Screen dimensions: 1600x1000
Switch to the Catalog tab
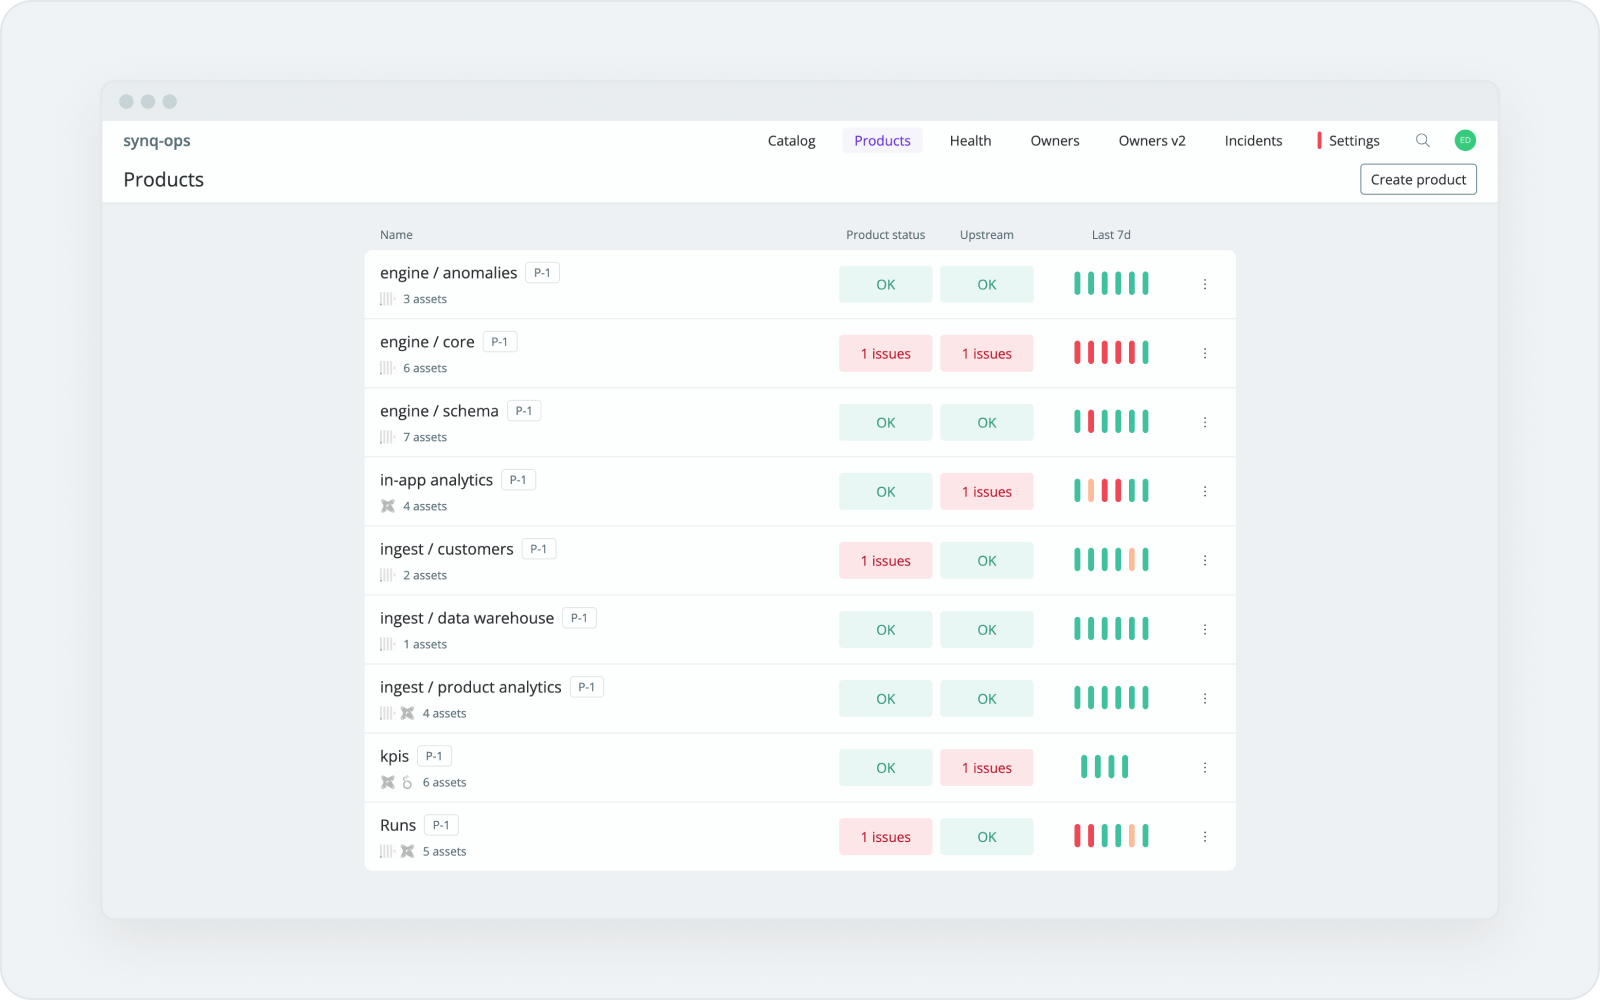(790, 140)
